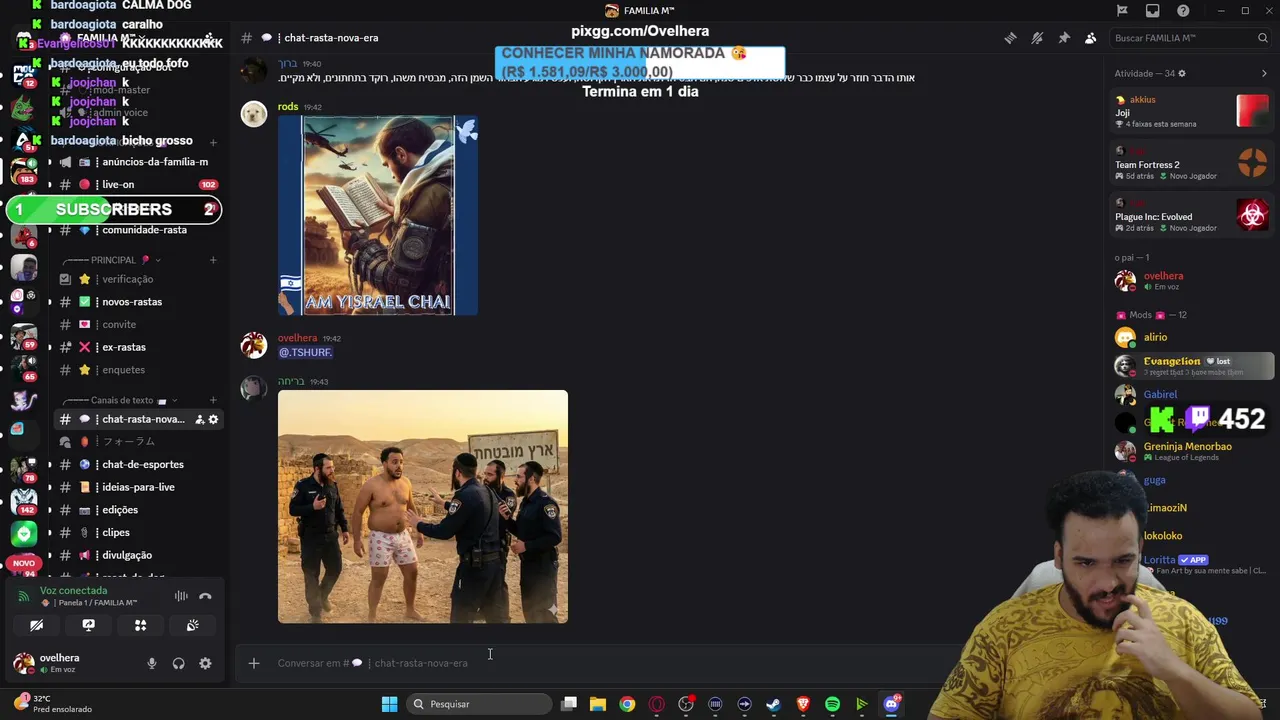Open Plague Inc: Evolved activity card

1192,216
